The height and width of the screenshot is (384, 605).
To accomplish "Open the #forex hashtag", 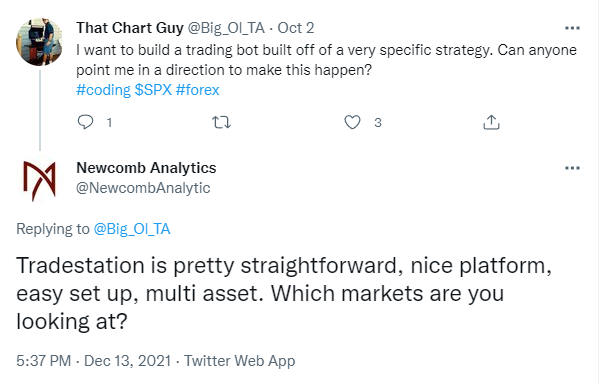I will coord(198,90).
